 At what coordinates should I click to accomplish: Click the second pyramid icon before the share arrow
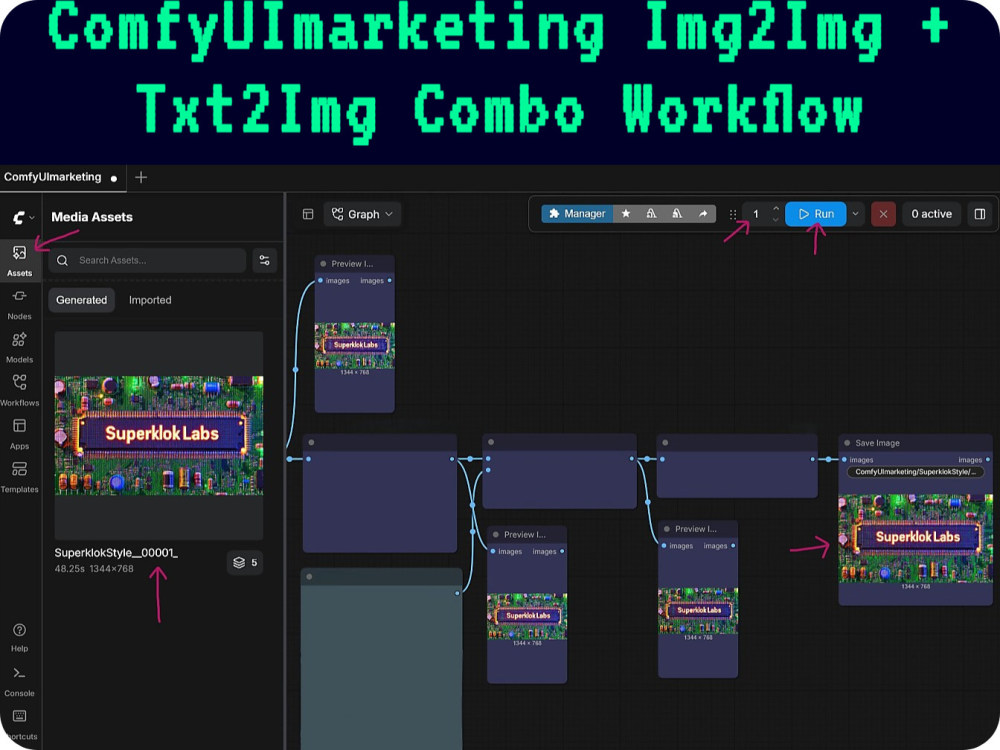677,214
